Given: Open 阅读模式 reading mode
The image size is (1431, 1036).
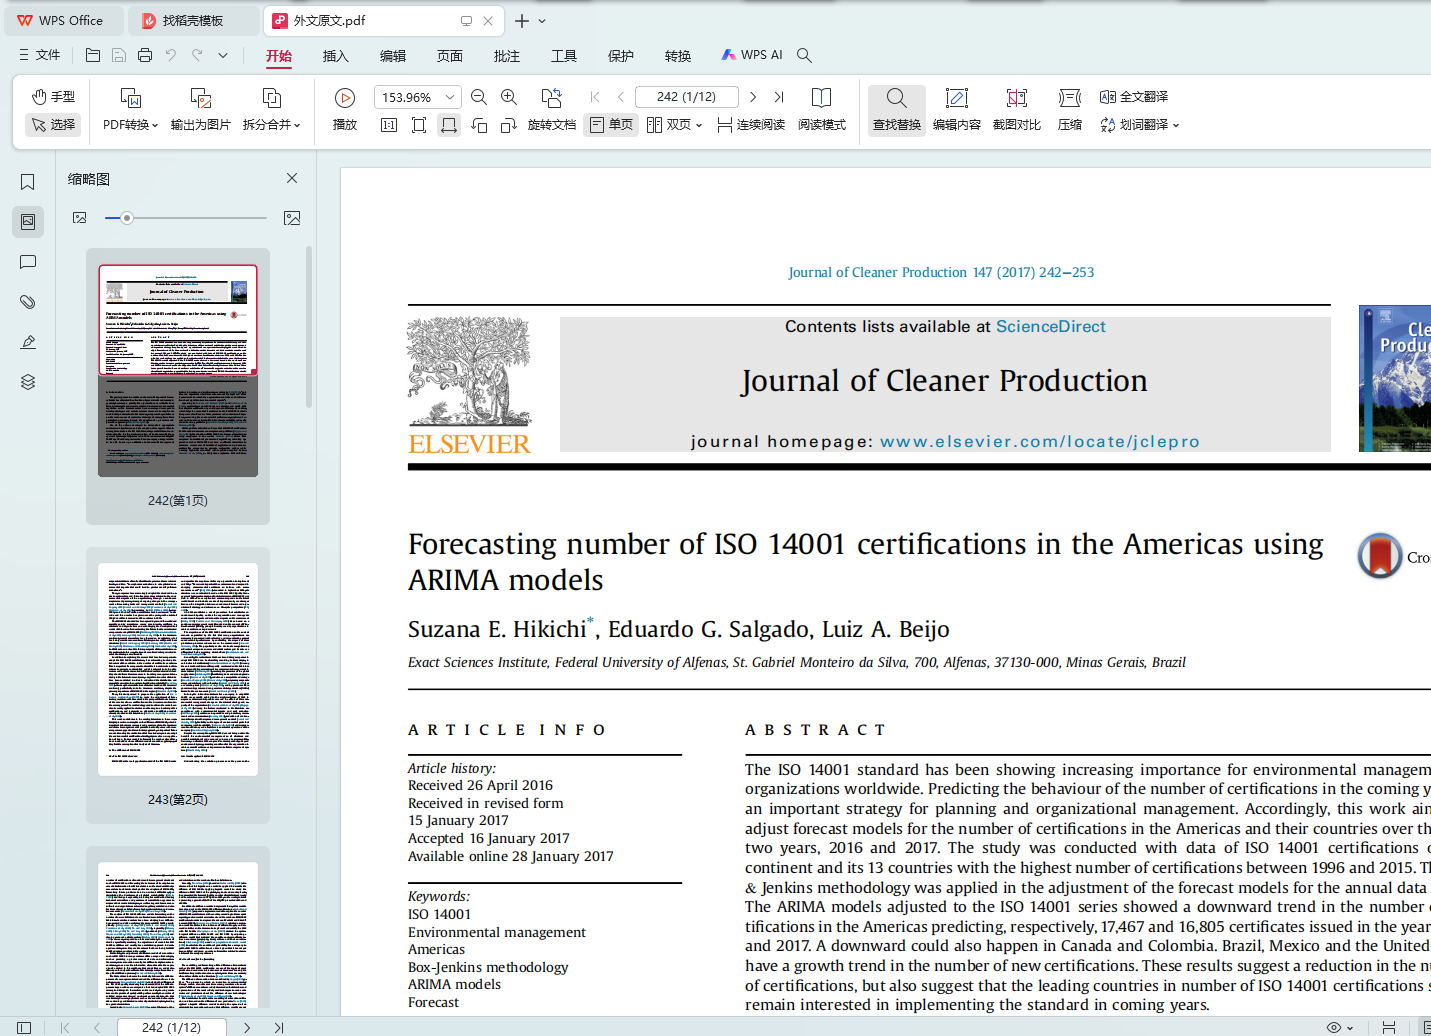Looking at the screenshot, I should (x=821, y=109).
